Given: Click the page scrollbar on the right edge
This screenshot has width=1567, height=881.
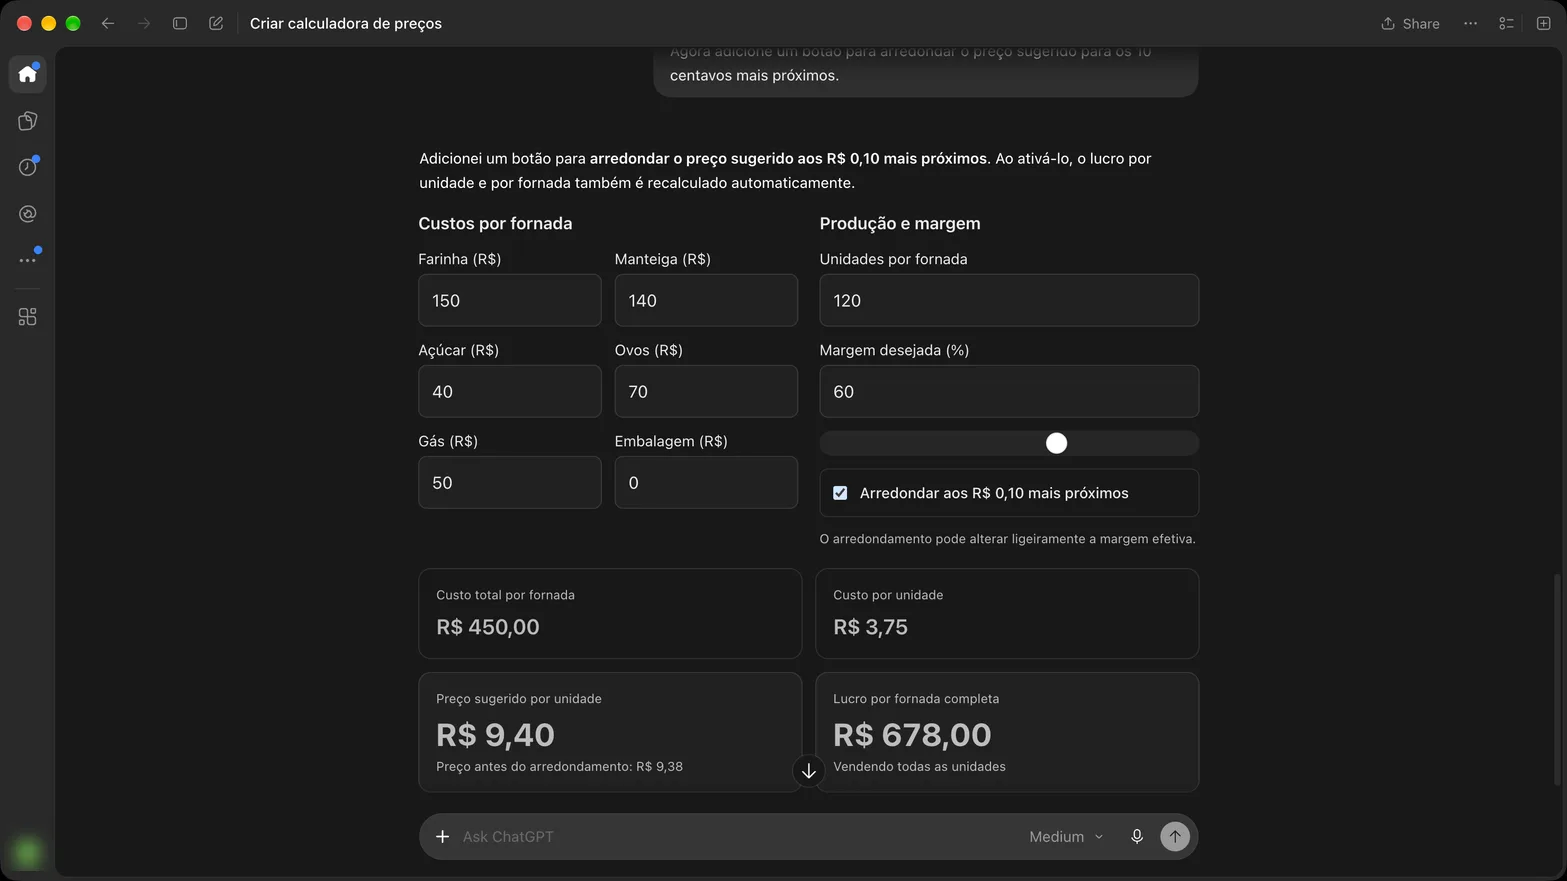Looking at the screenshot, I should pos(1557,680).
